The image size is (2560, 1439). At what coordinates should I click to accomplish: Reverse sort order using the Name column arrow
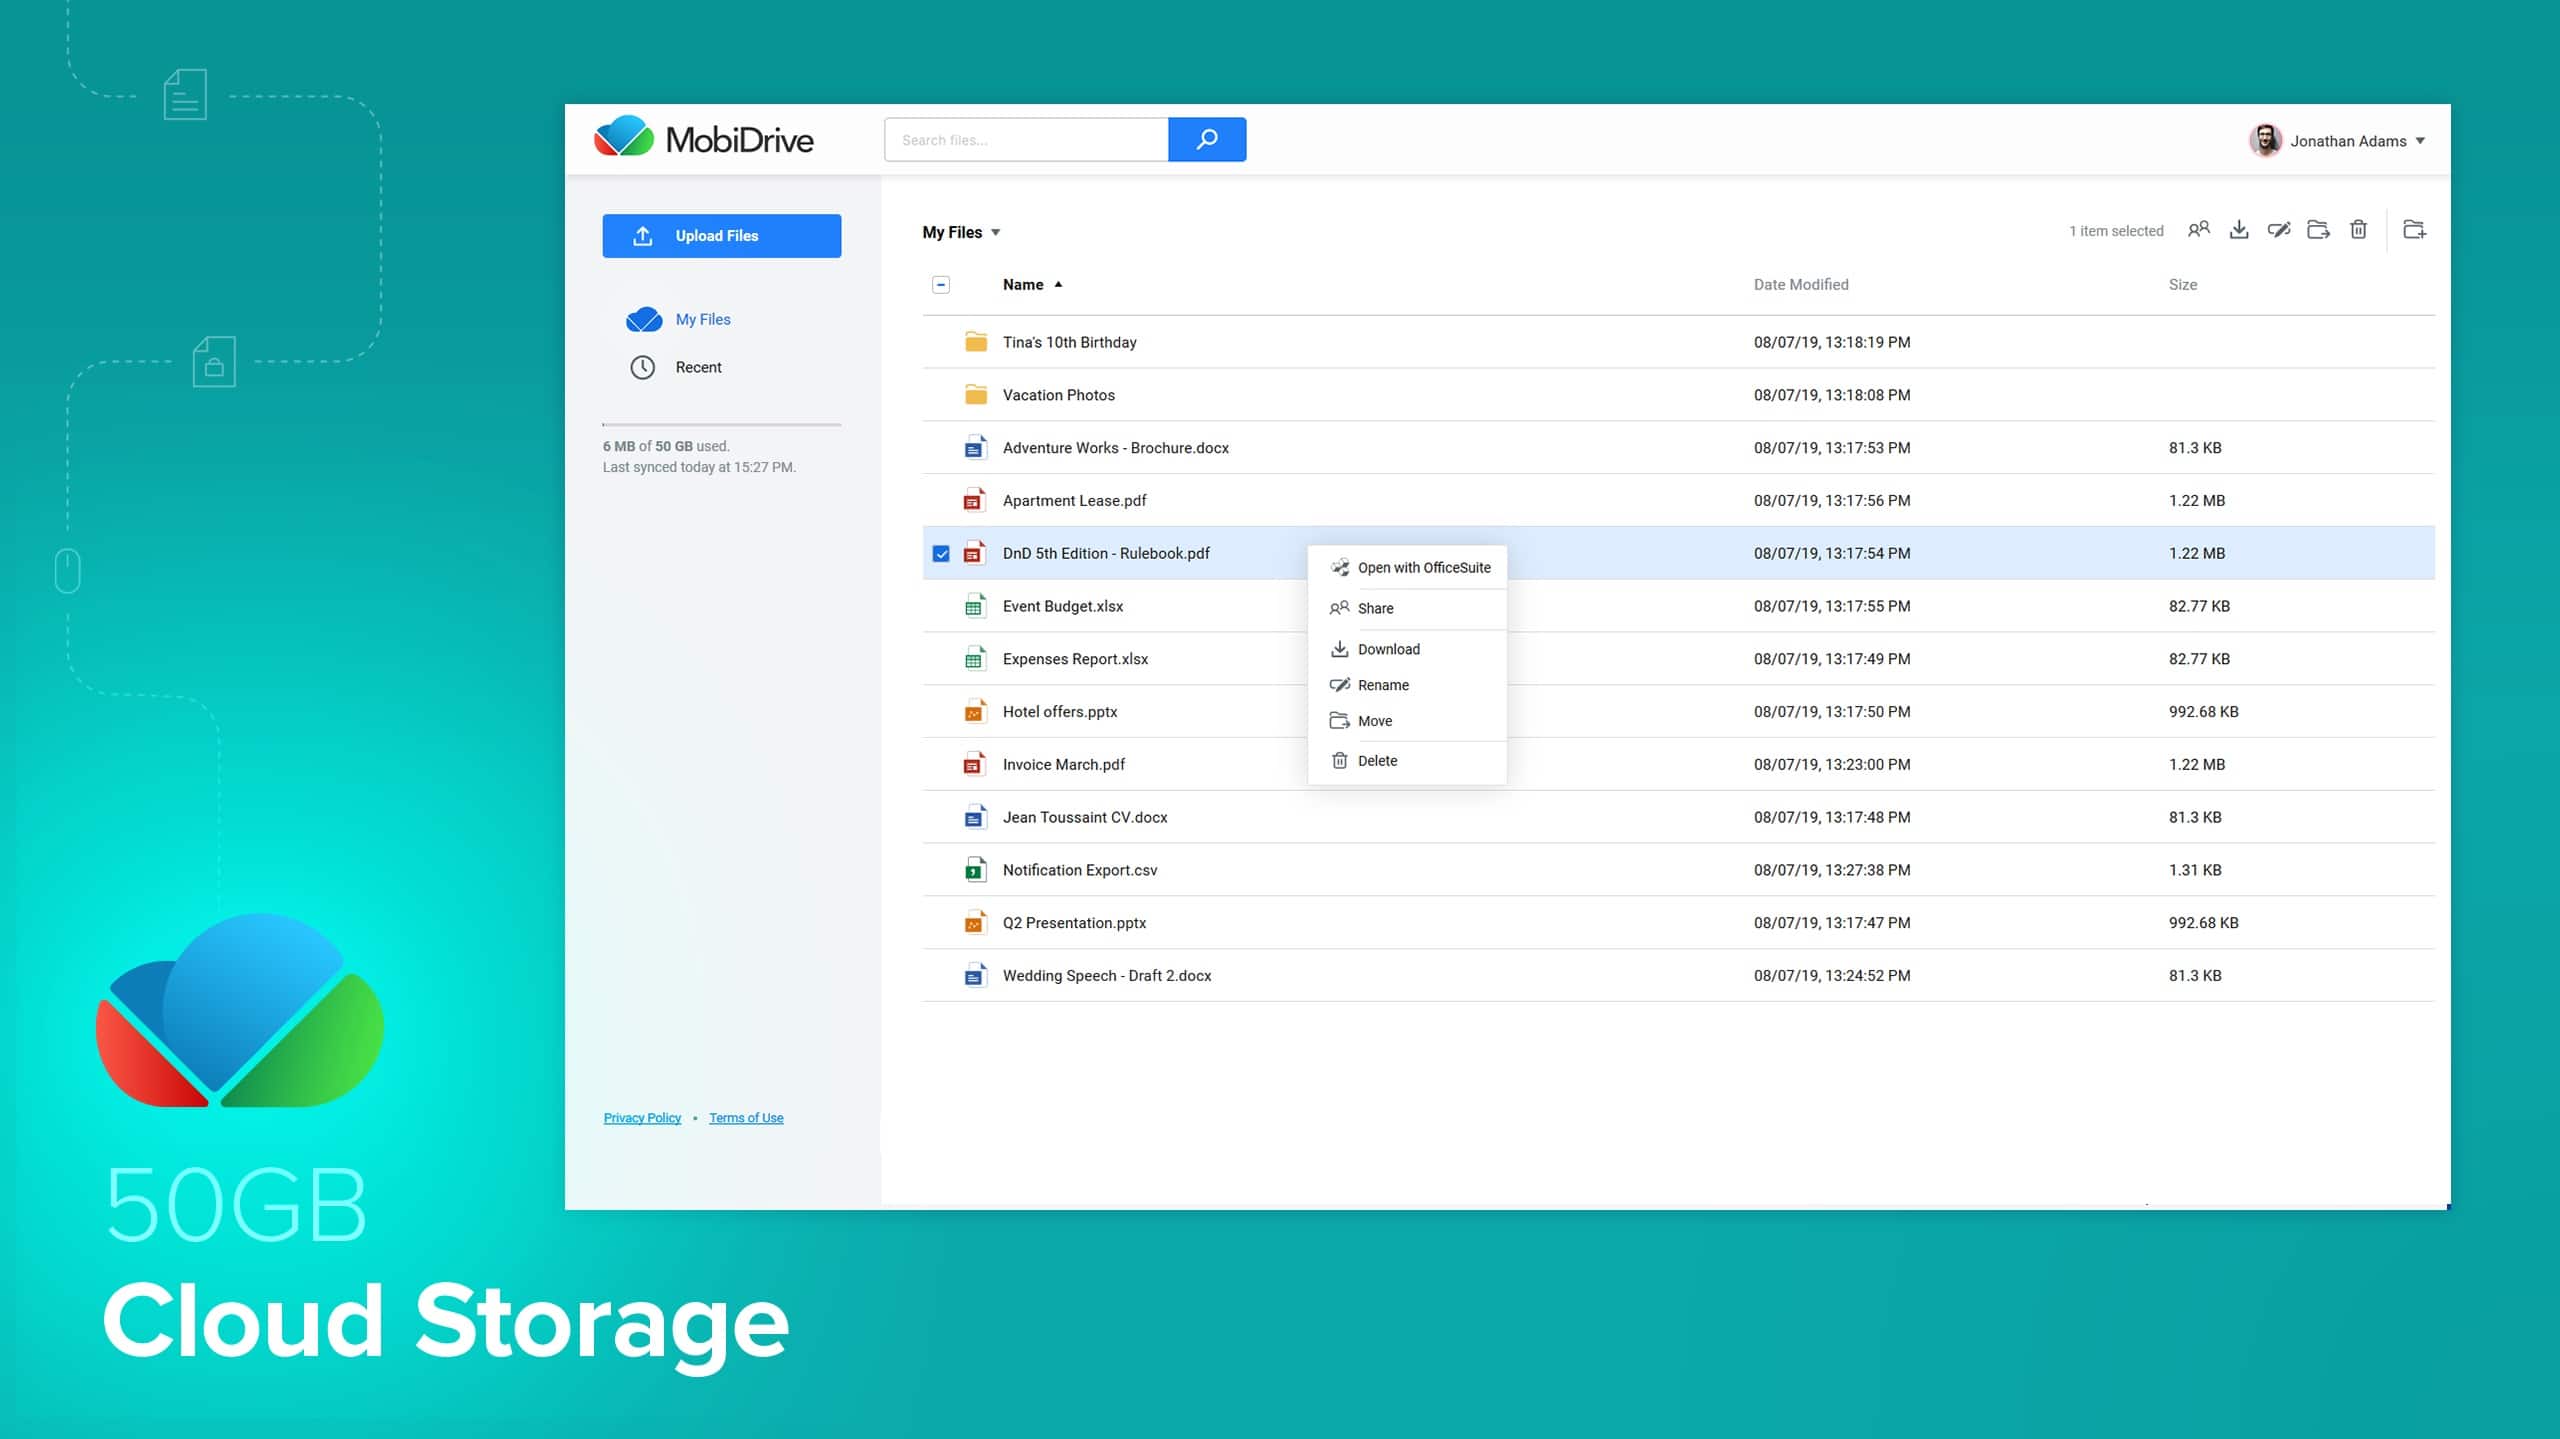pyautogui.click(x=1059, y=284)
